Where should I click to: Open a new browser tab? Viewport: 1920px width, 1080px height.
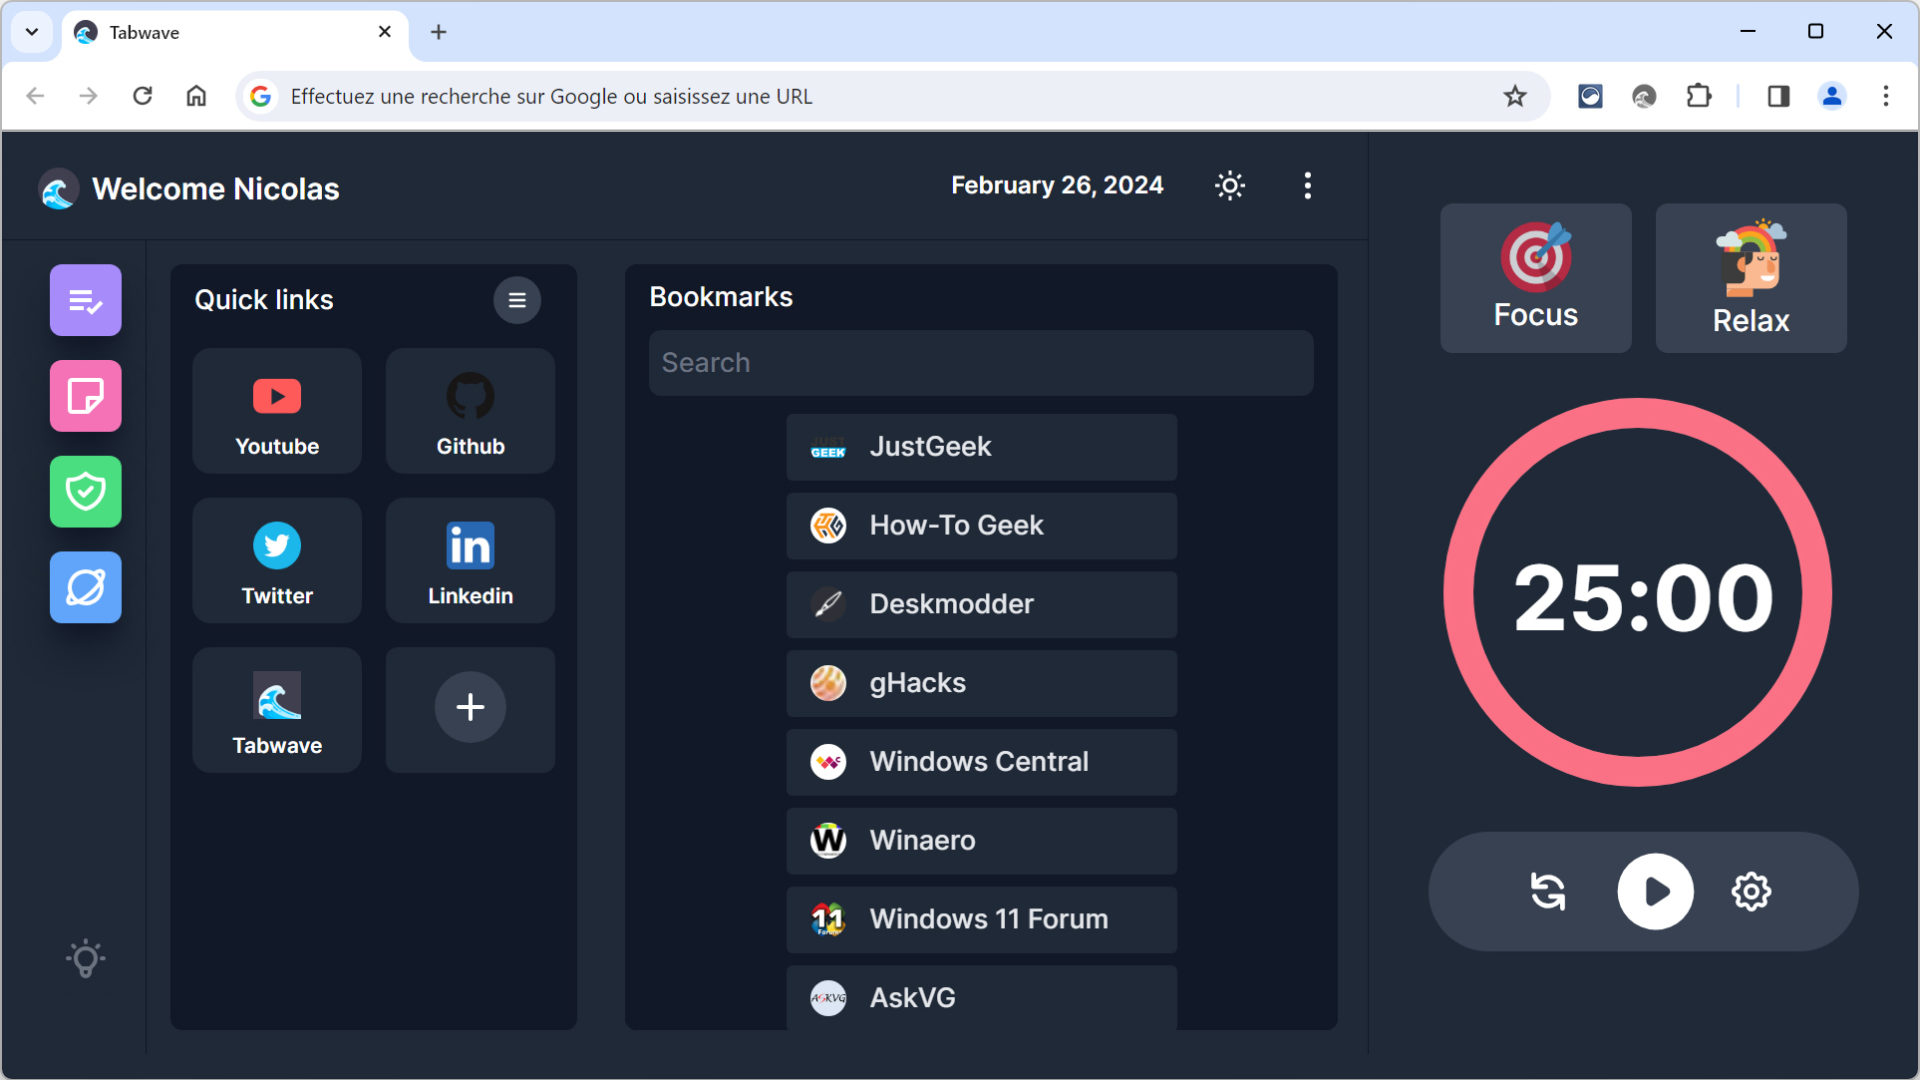[x=438, y=32]
